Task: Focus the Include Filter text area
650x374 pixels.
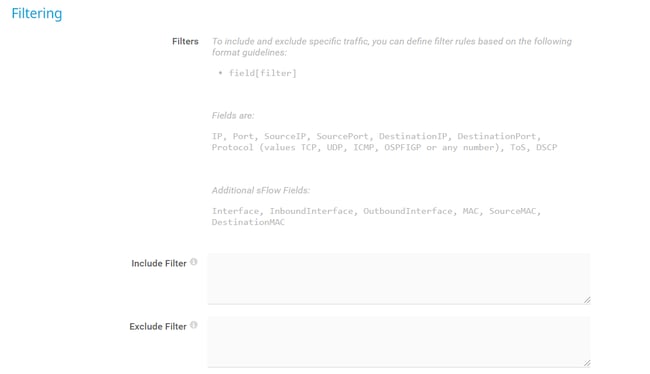Action: (399, 279)
